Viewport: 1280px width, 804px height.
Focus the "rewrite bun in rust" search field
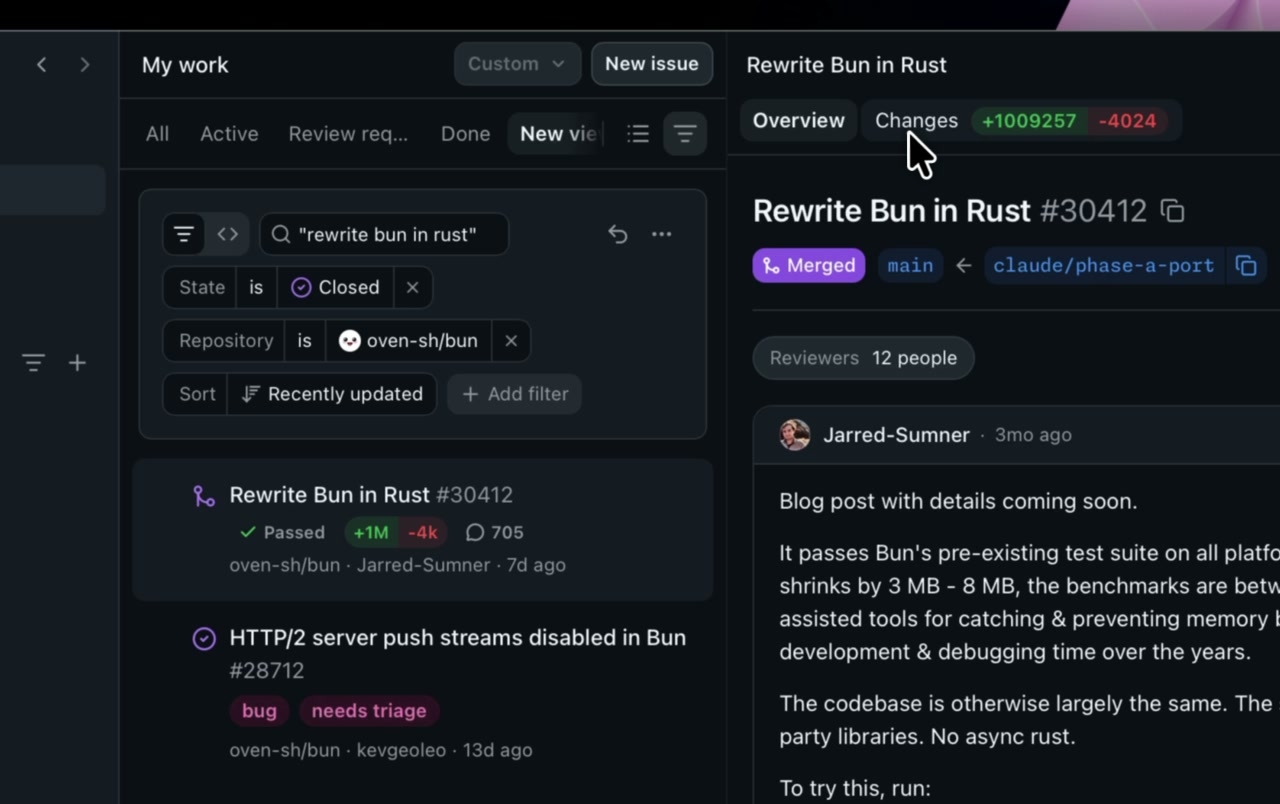click(x=384, y=234)
